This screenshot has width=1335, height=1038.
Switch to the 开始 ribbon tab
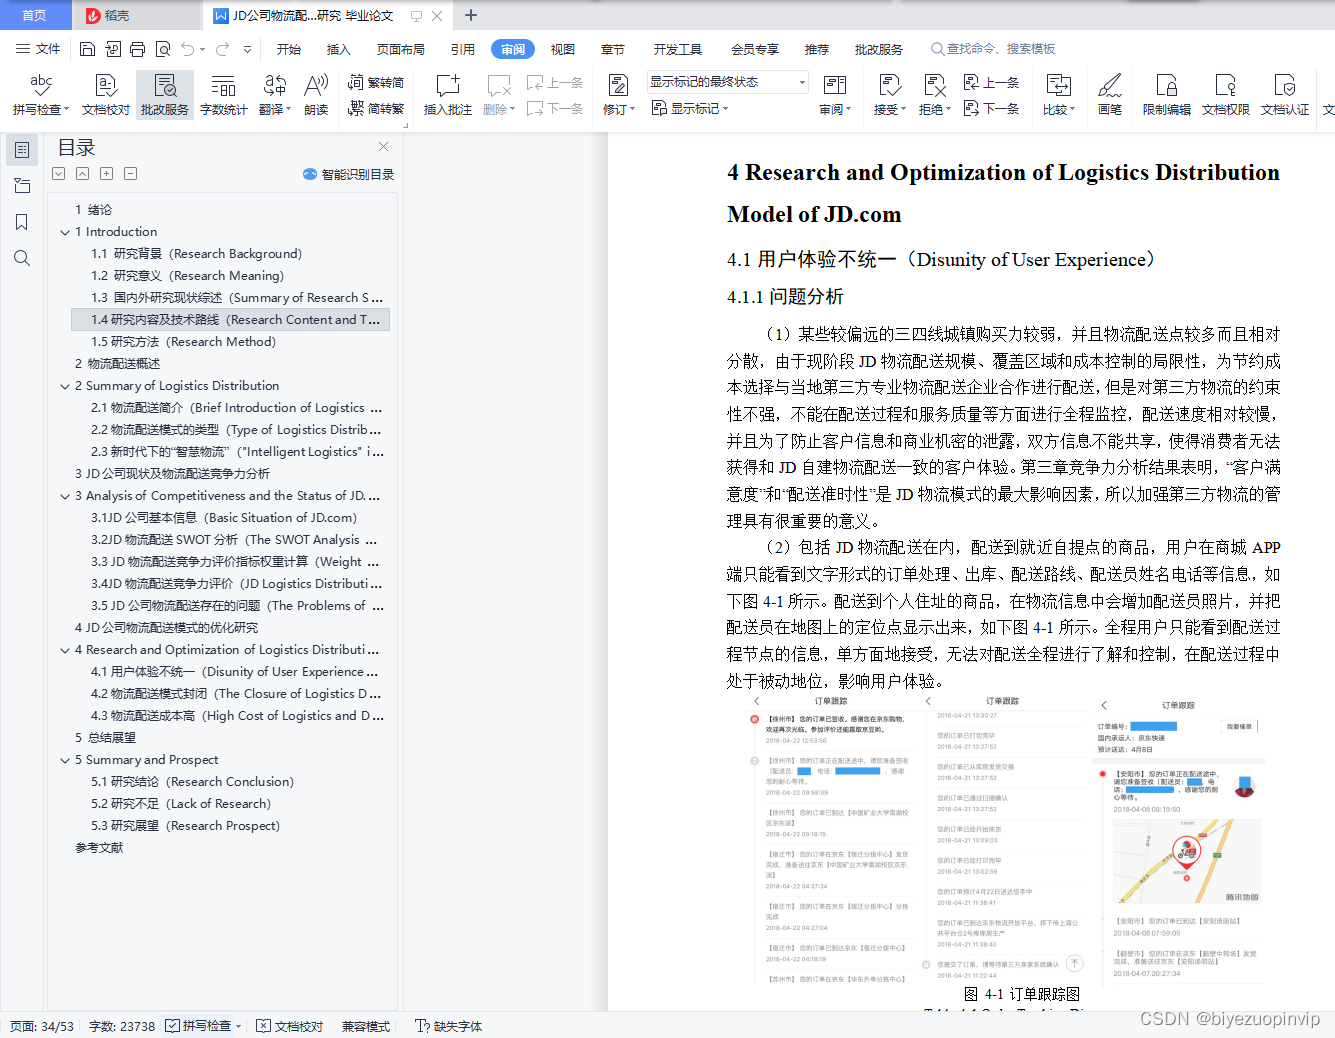pos(289,49)
